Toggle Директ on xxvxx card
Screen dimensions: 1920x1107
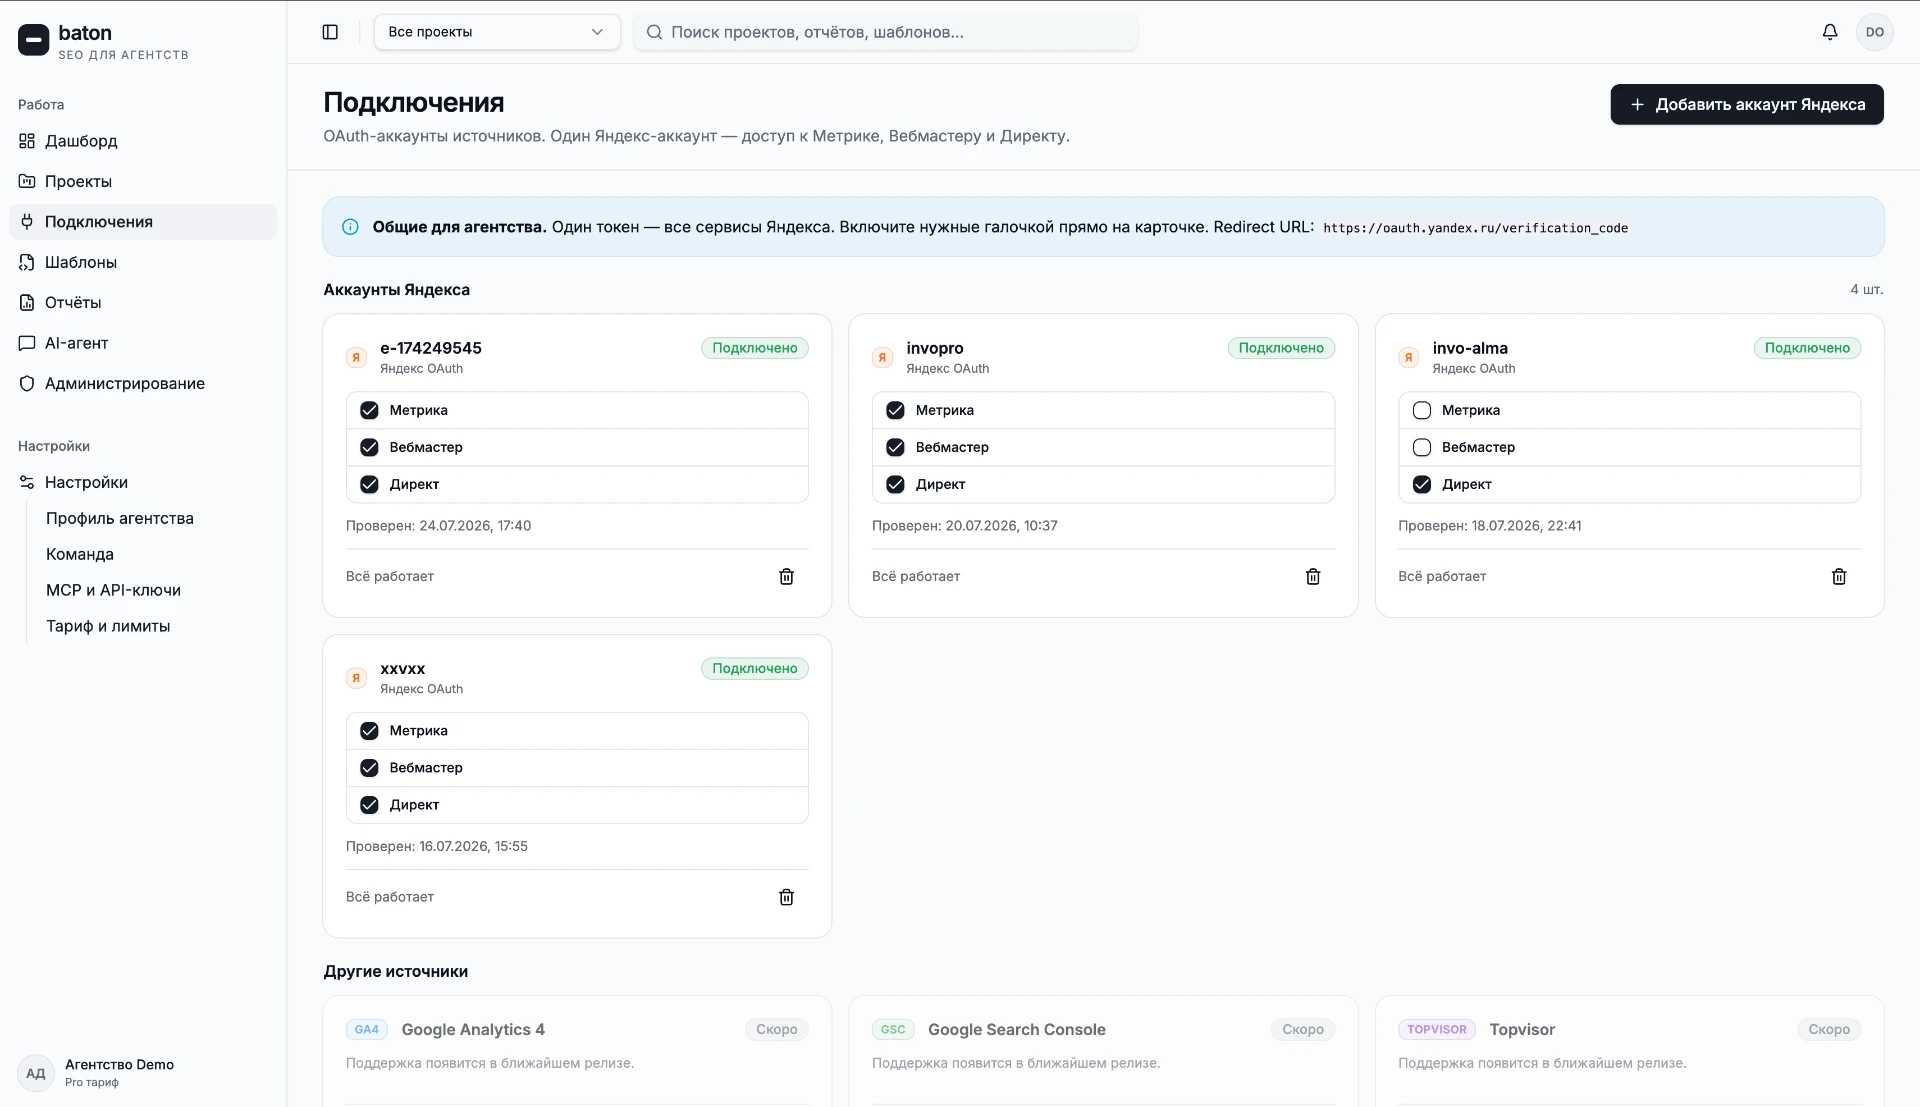coord(369,805)
